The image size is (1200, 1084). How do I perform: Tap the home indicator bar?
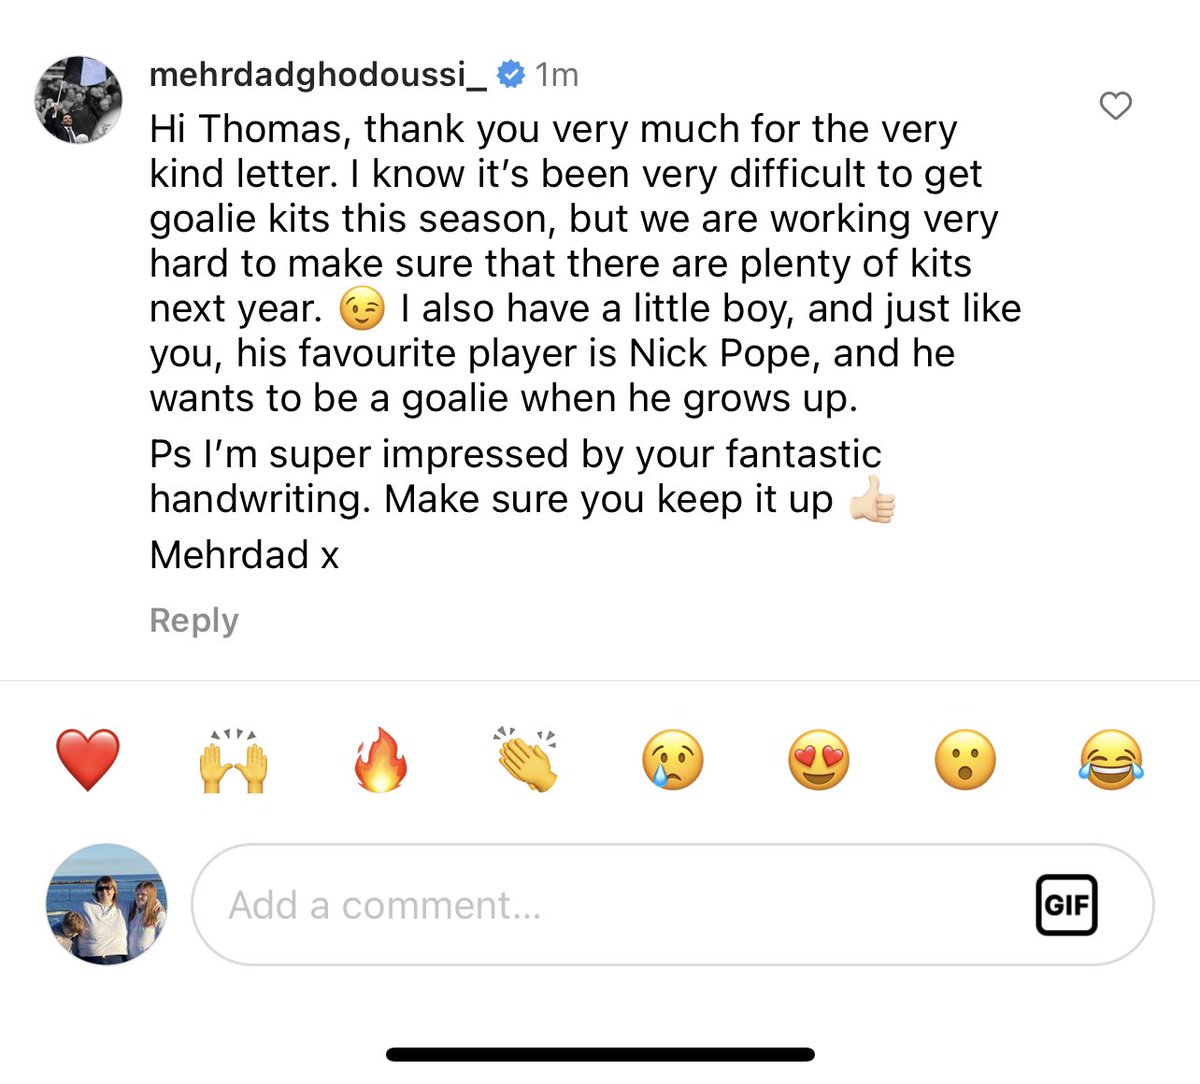tap(601, 1054)
